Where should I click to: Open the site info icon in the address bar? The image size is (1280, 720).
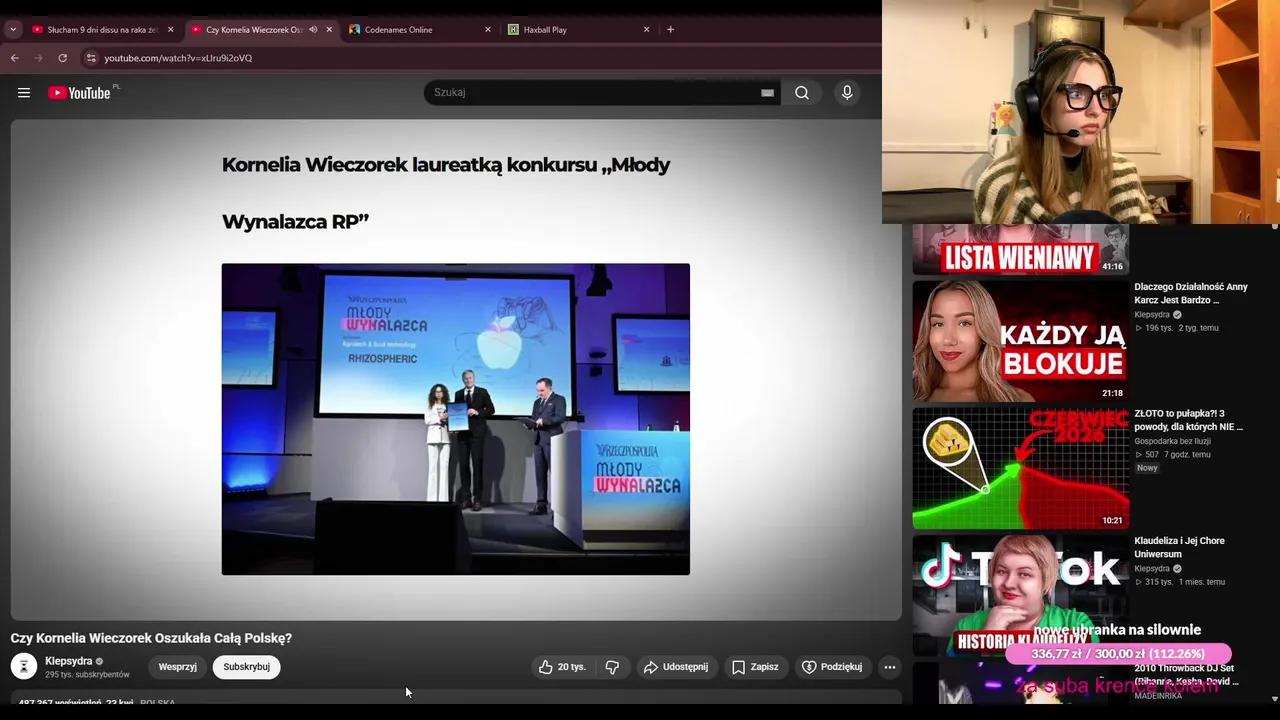click(91, 58)
